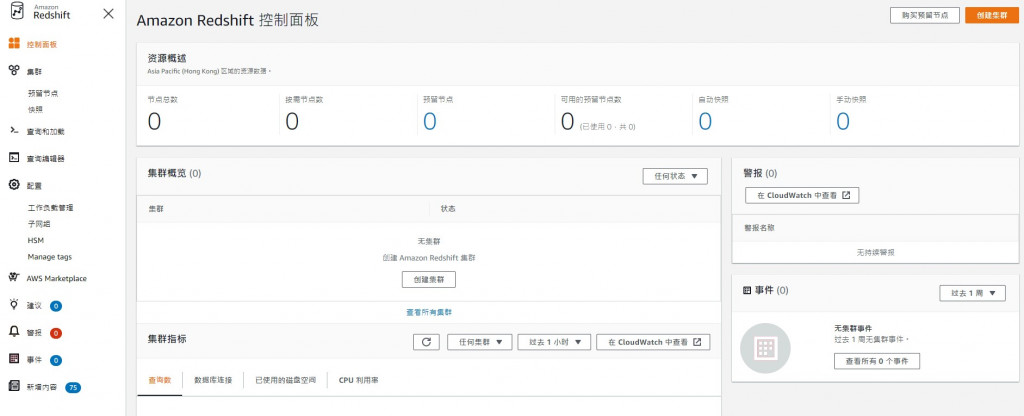
Task: Click the 警报名称 column header
Action: [x=760, y=228]
